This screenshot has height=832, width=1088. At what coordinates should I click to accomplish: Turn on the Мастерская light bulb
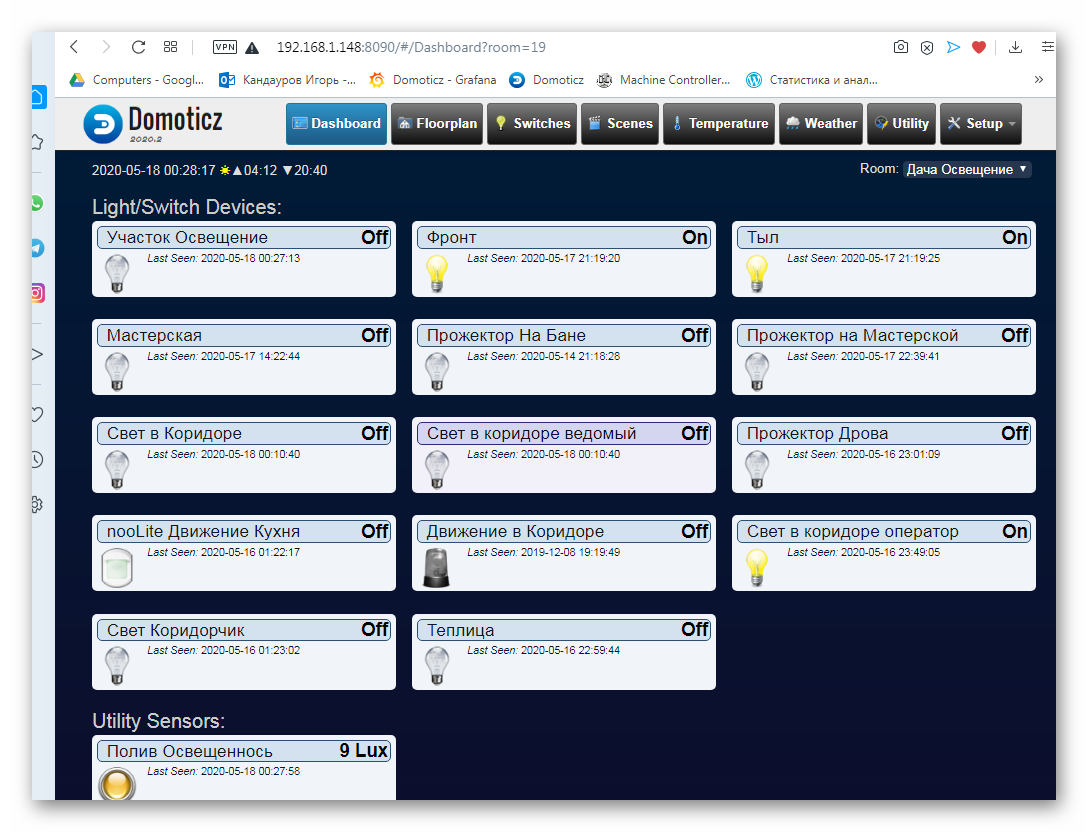[x=117, y=371]
